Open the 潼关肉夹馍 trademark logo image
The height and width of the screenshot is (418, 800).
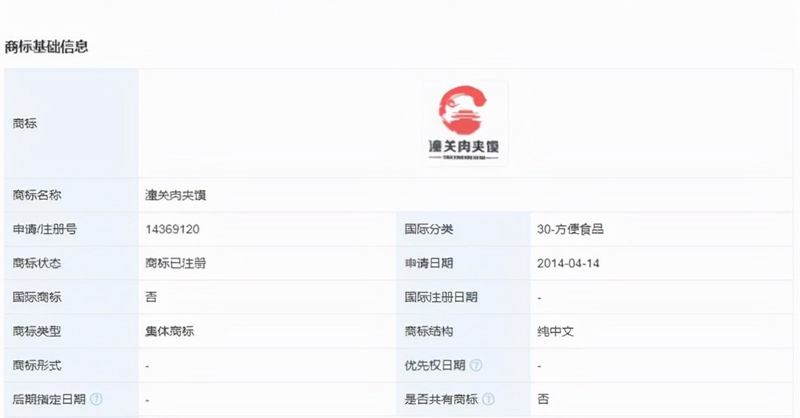464,123
